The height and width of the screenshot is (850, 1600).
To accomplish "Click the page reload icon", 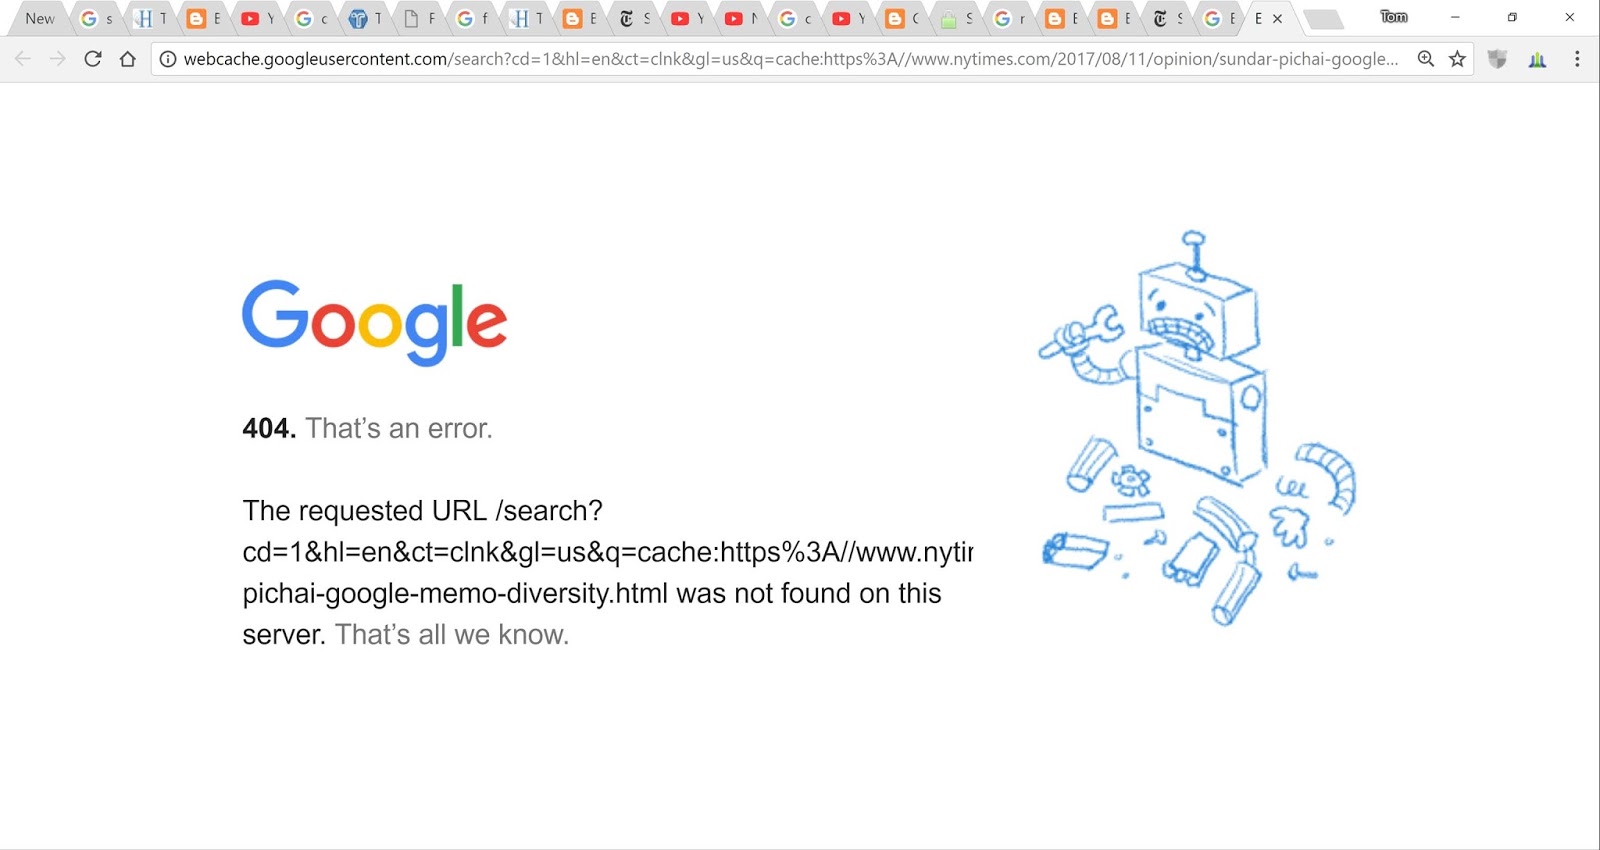I will (94, 58).
